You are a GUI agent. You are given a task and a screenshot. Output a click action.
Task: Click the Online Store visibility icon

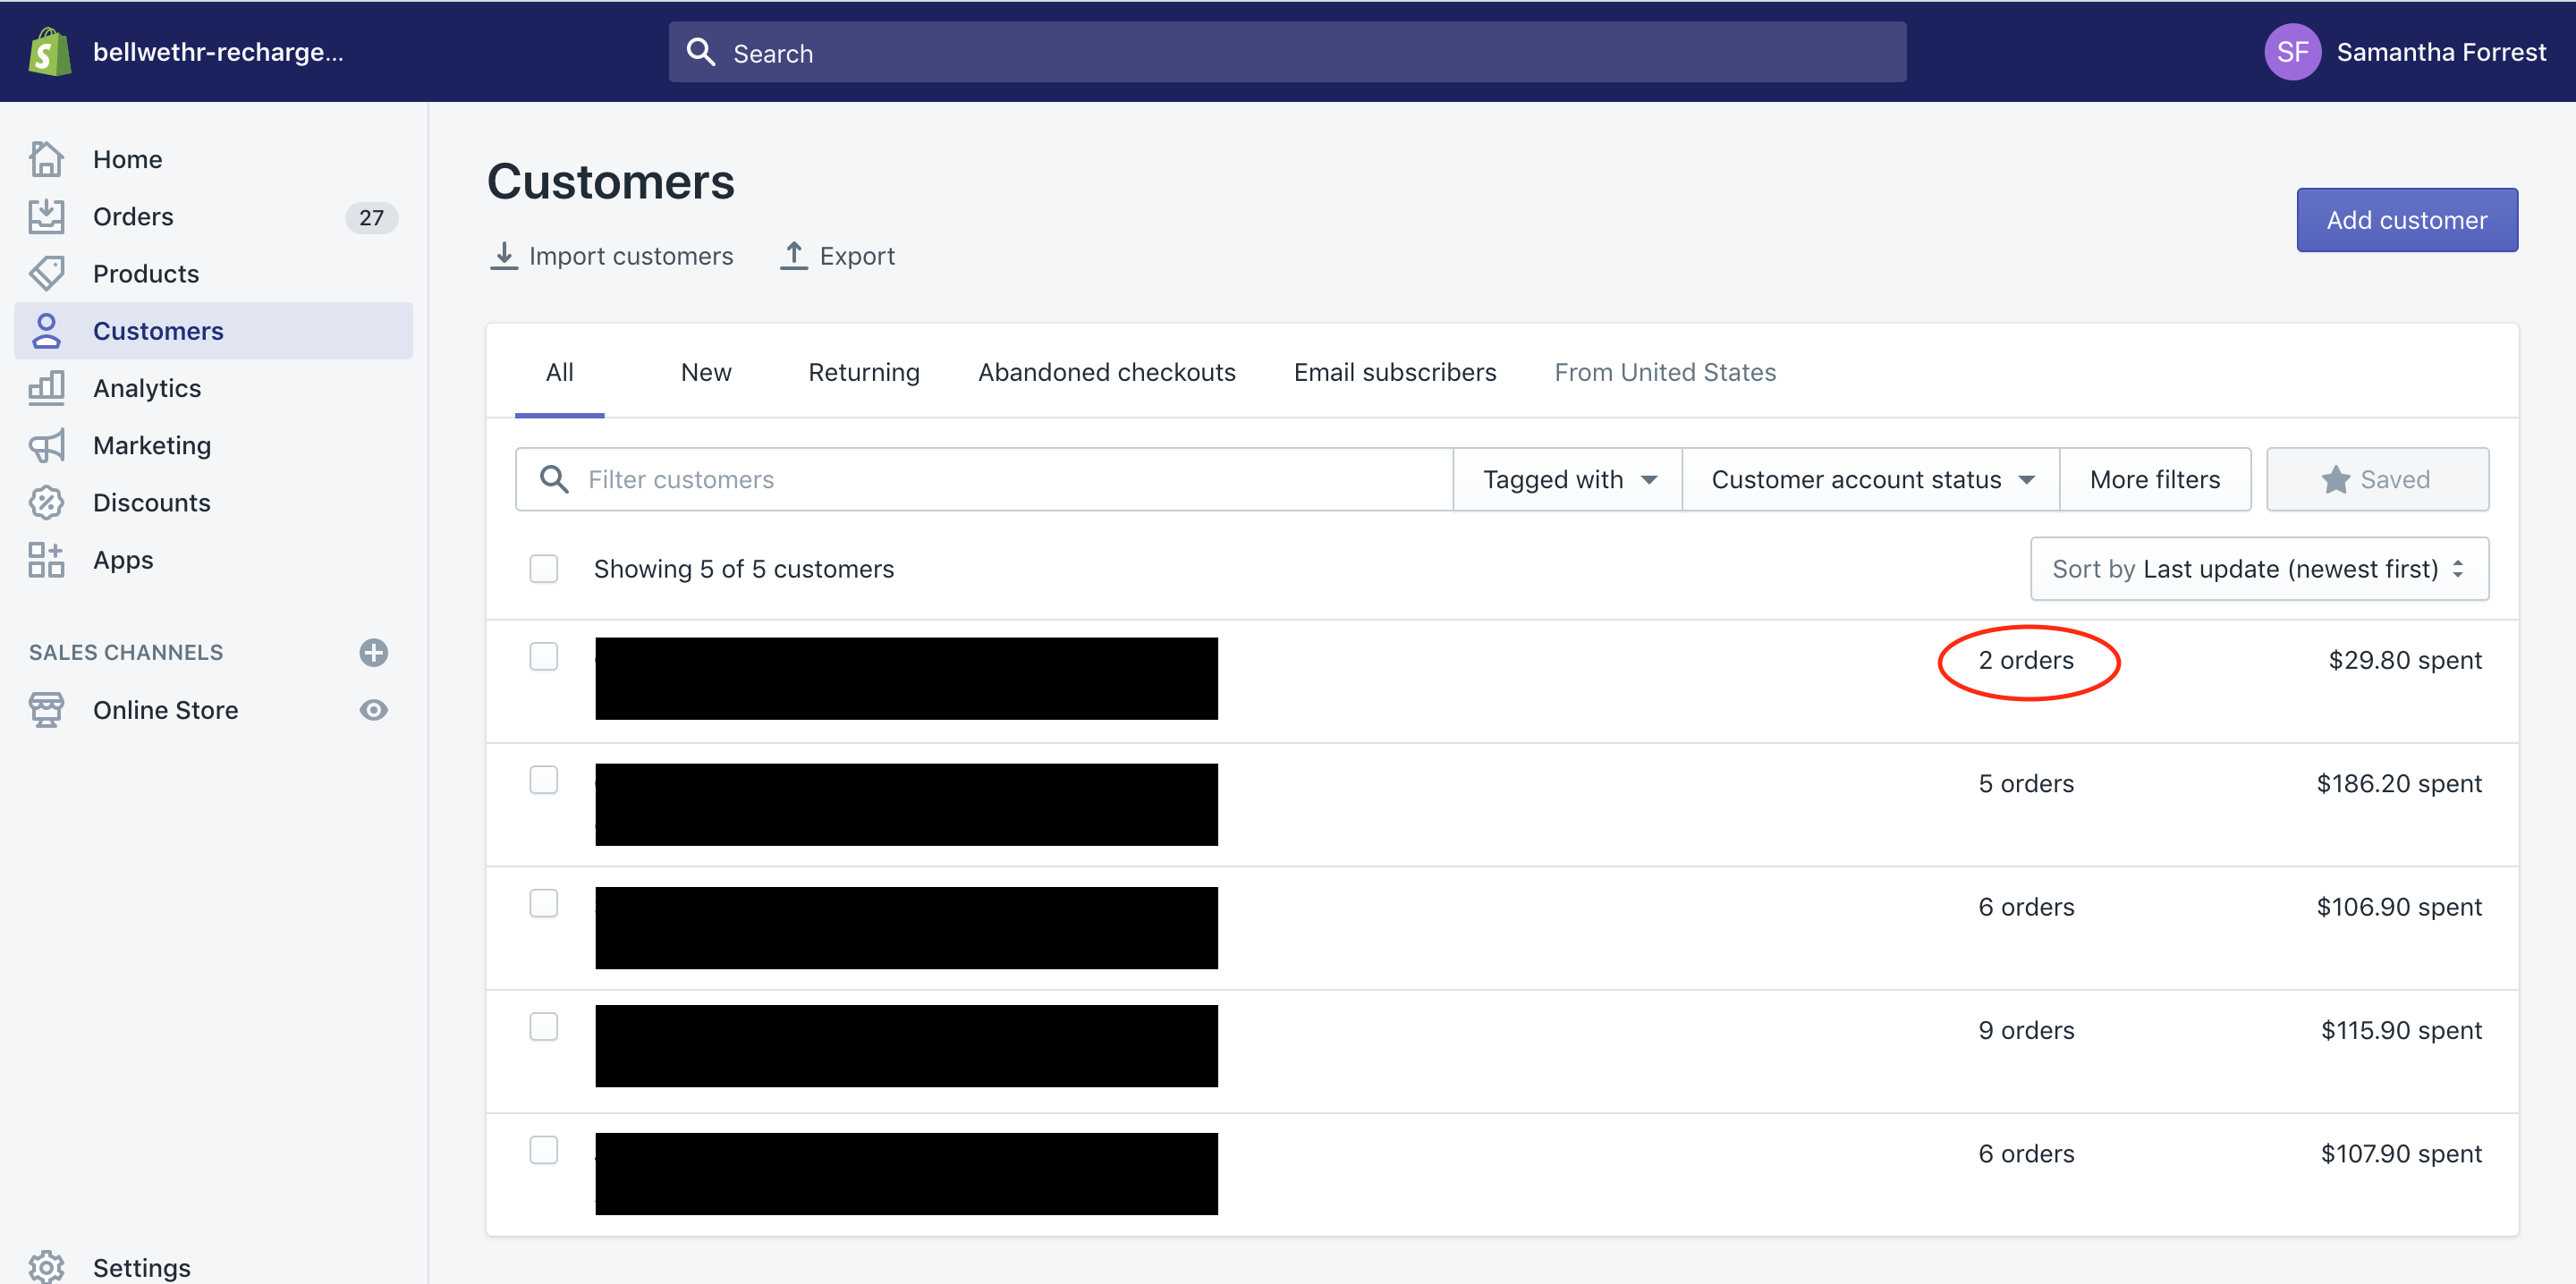point(375,709)
